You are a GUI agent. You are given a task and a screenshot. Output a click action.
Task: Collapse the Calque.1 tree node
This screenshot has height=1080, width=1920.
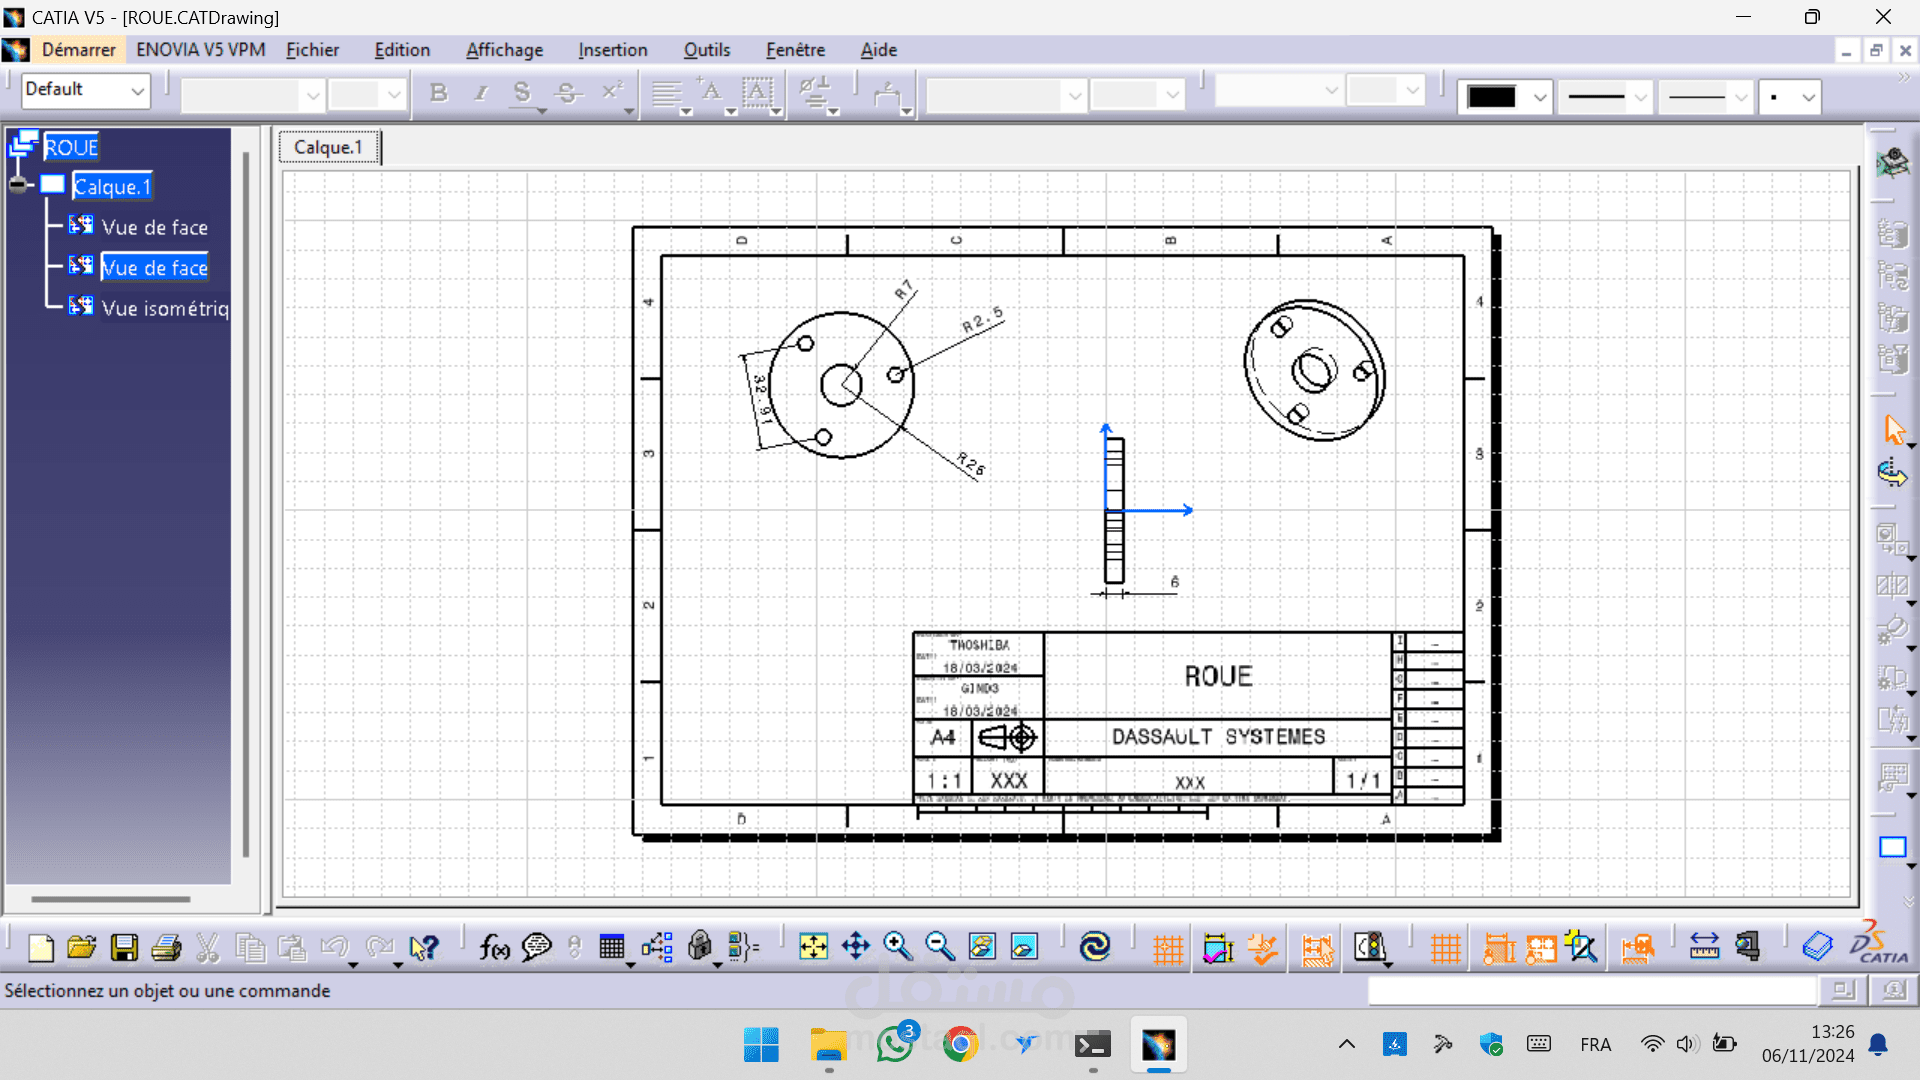pyautogui.click(x=19, y=185)
